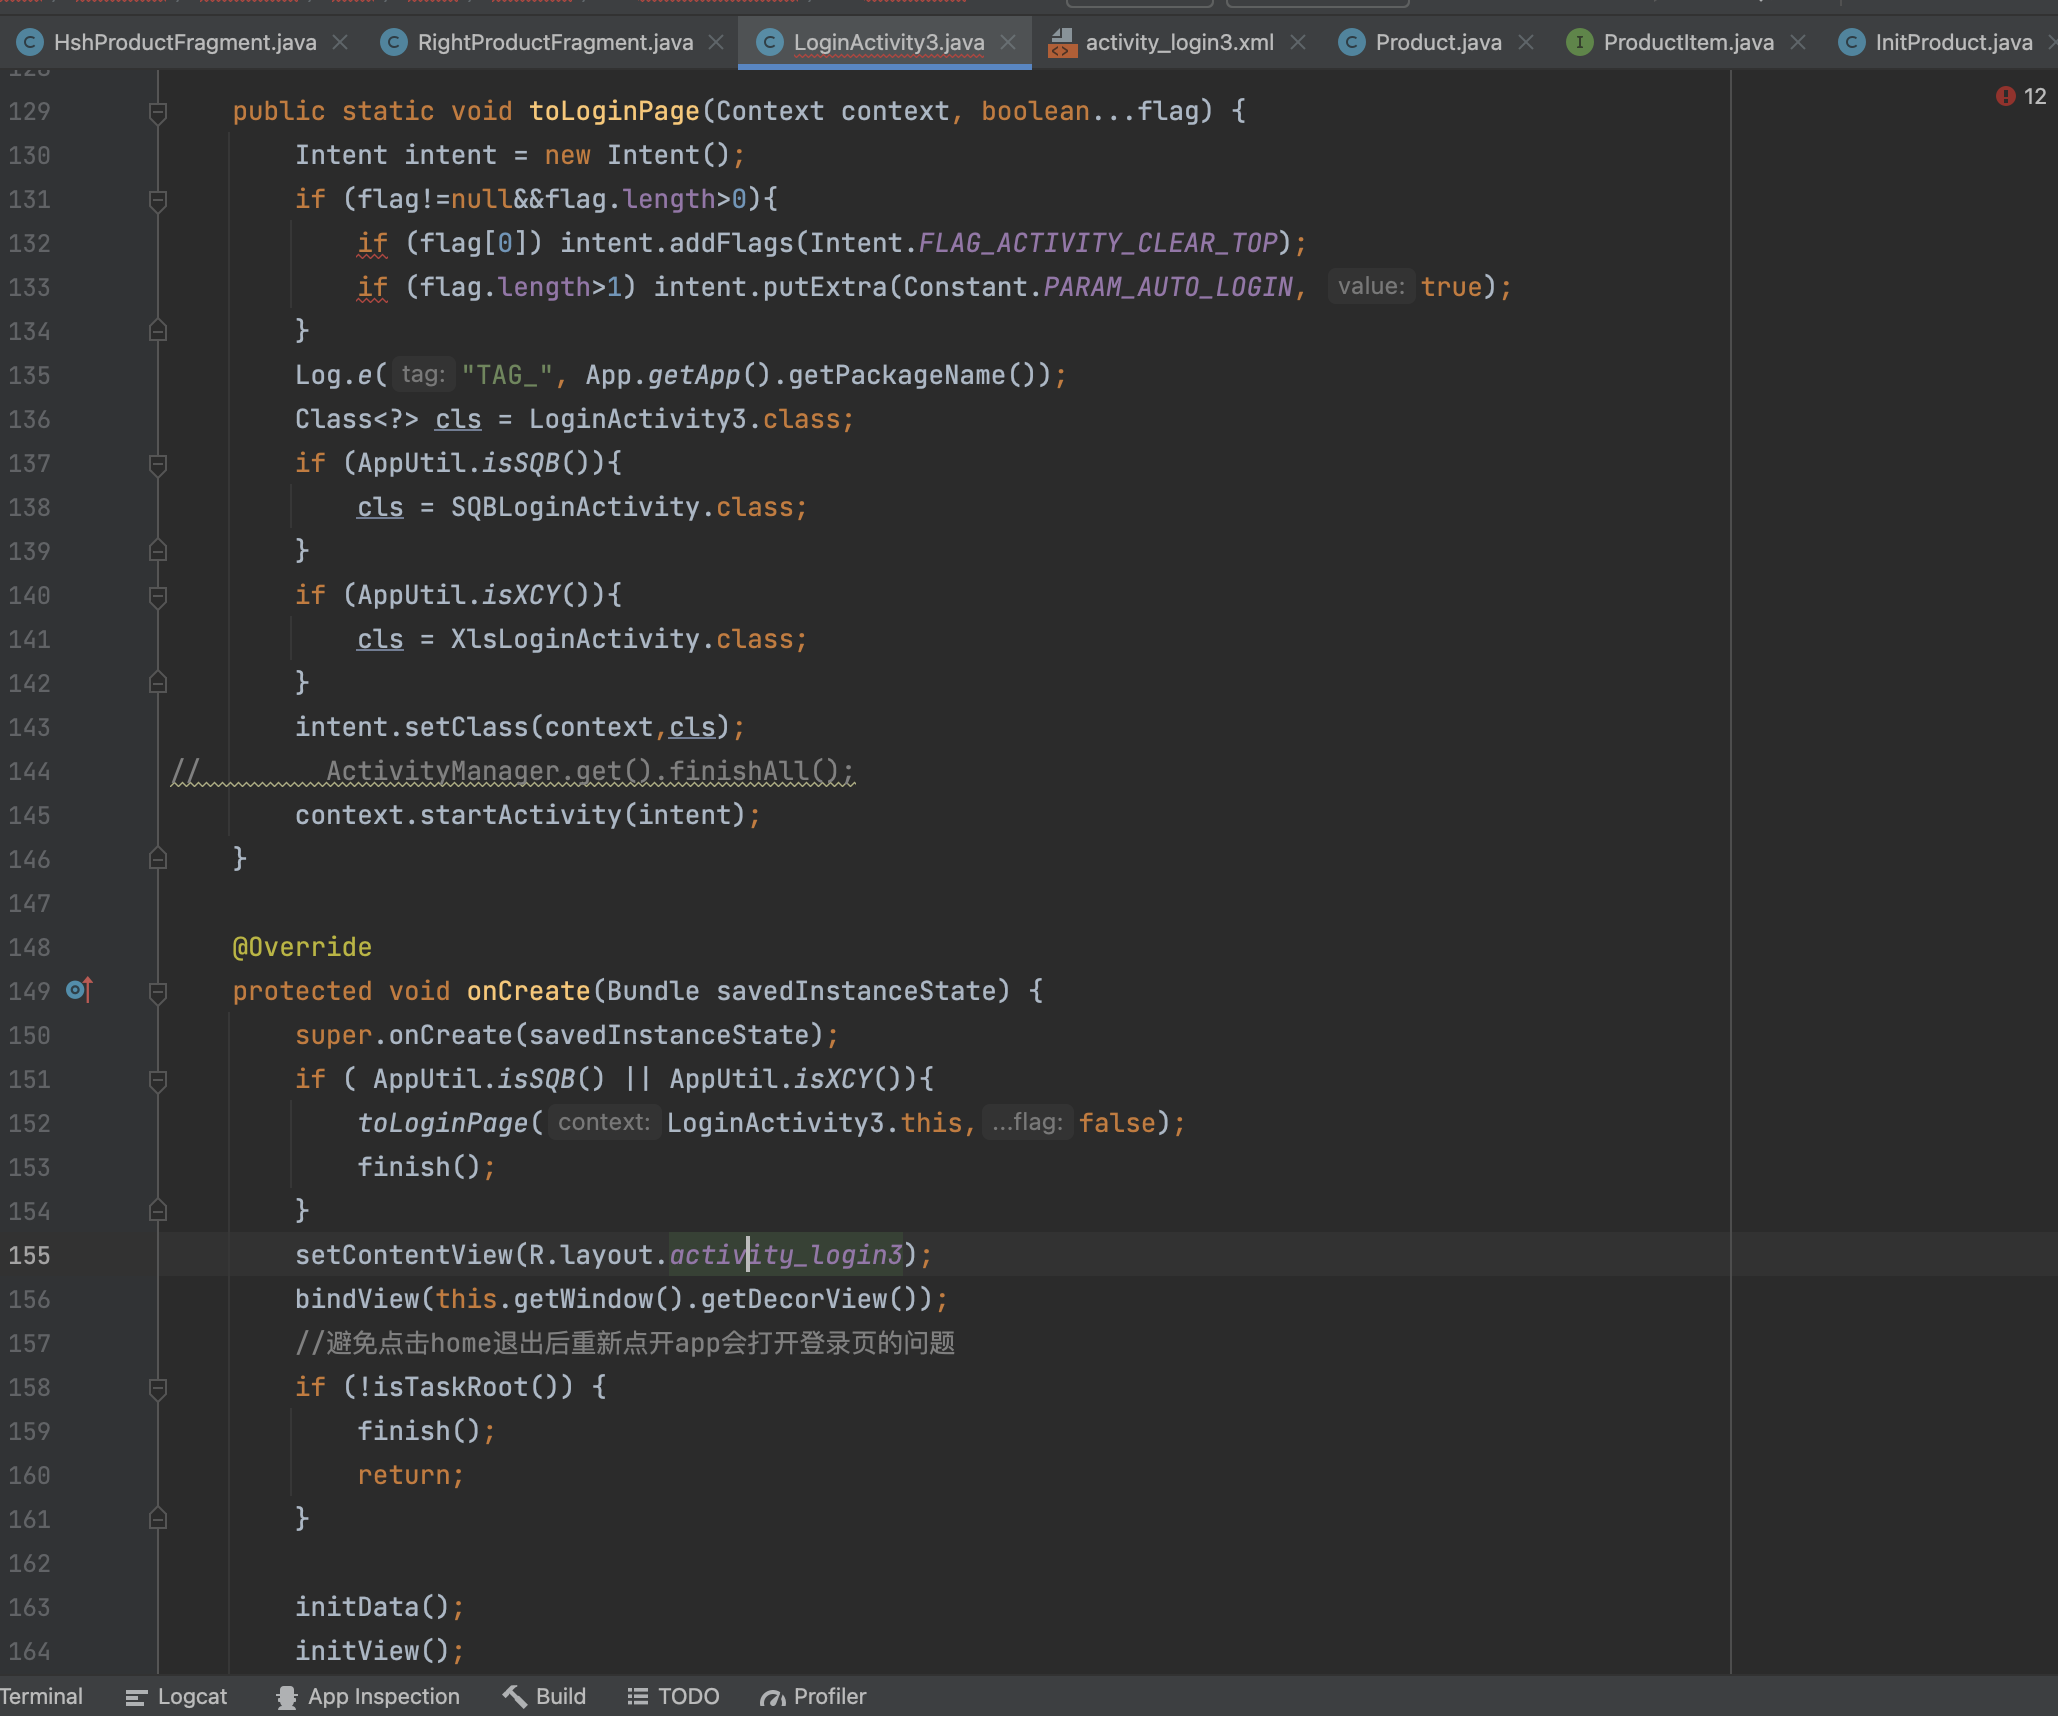The width and height of the screenshot is (2058, 1716).
Task: Collapse the onCreate method at line 149
Action: coord(157,992)
